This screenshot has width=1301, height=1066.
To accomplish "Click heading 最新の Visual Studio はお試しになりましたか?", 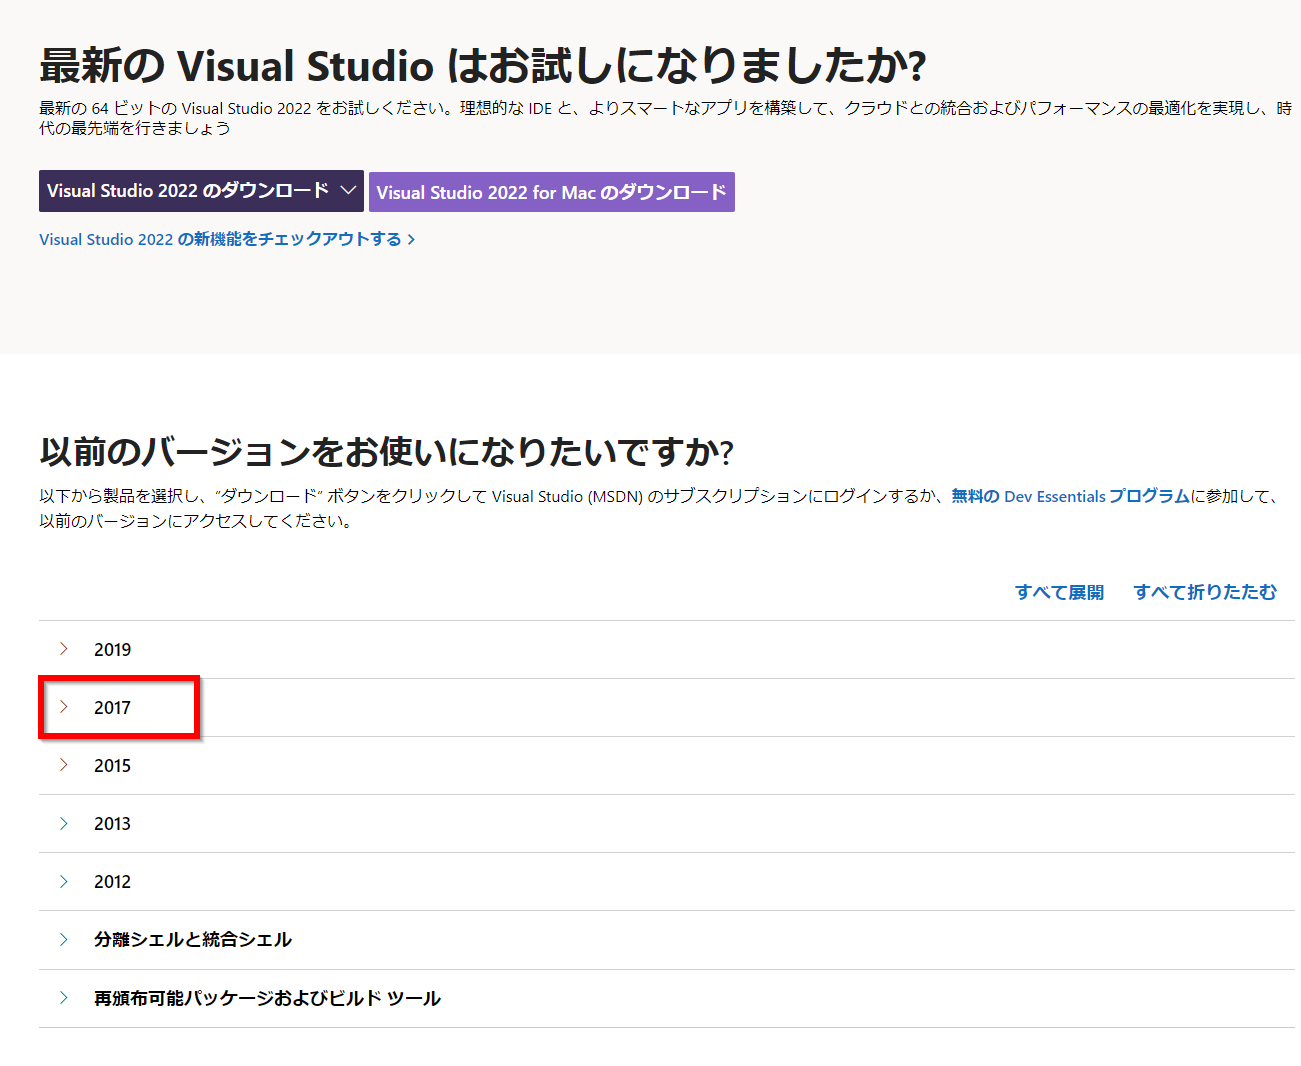I will pos(482,66).
